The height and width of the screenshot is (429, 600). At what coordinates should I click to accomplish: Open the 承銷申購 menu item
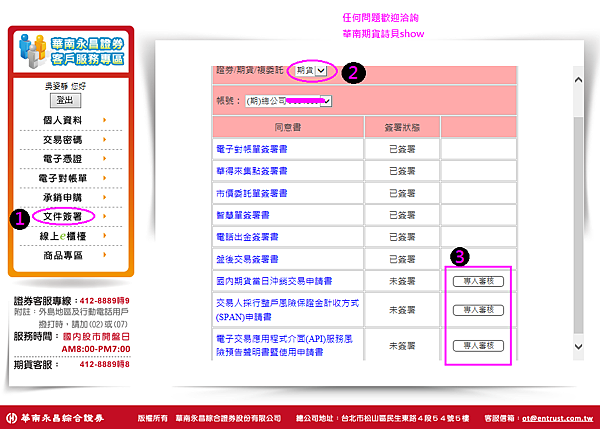(x=62, y=197)
